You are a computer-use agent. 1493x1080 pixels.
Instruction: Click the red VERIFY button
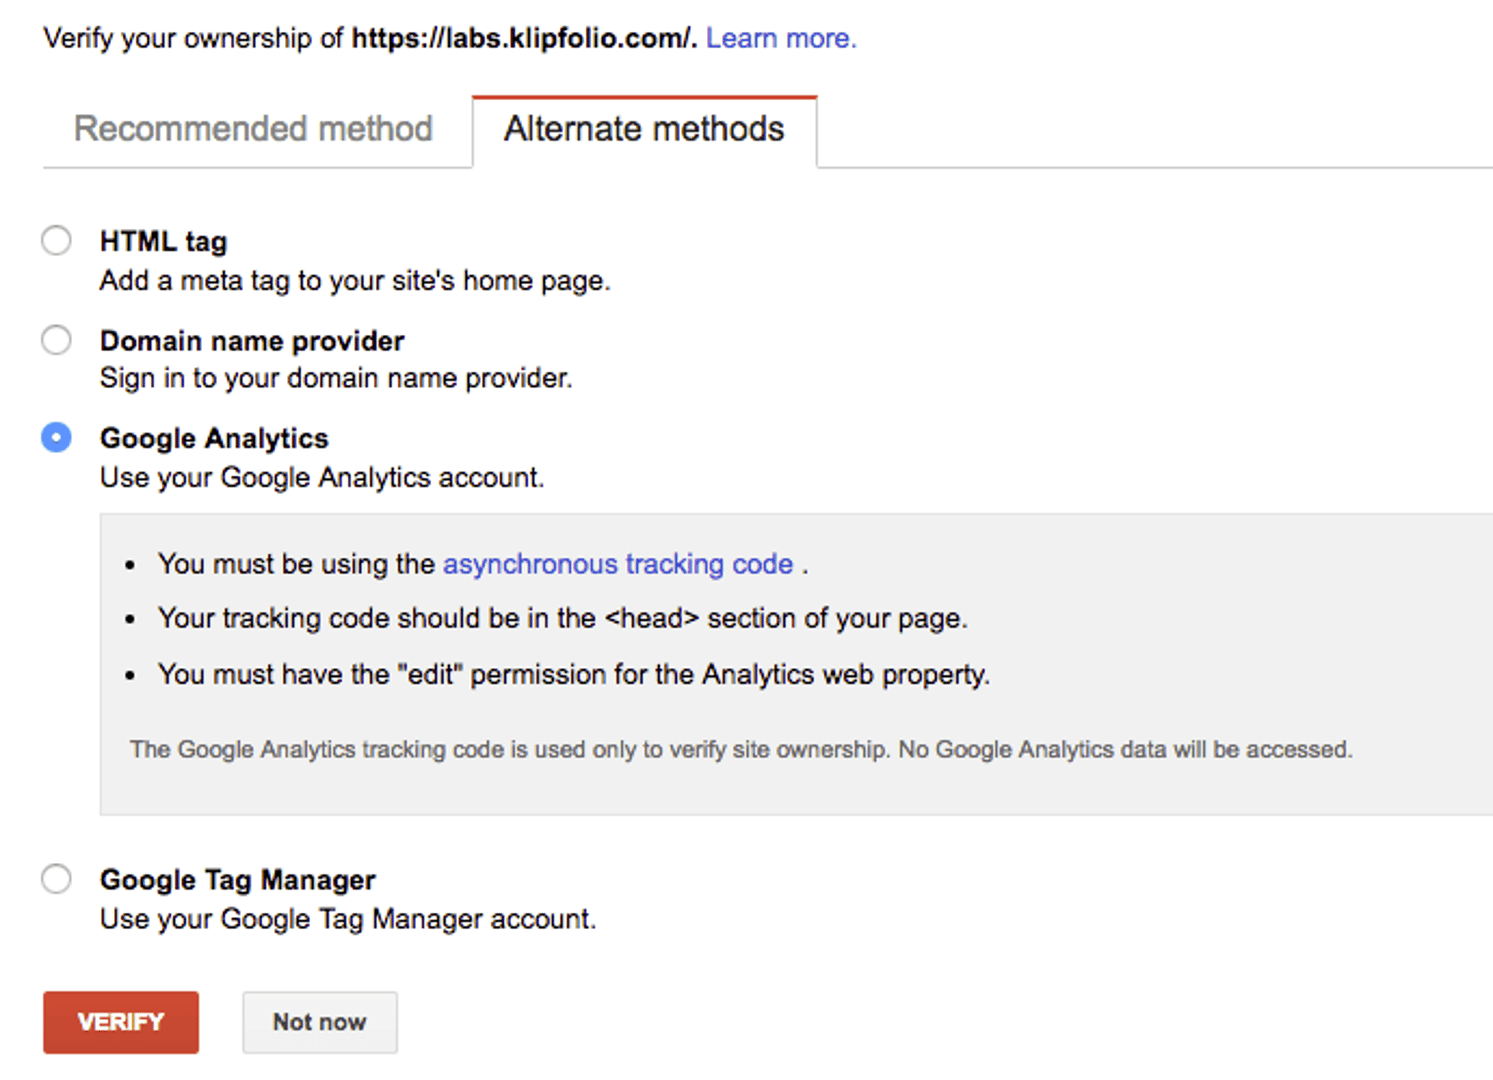121,1022
